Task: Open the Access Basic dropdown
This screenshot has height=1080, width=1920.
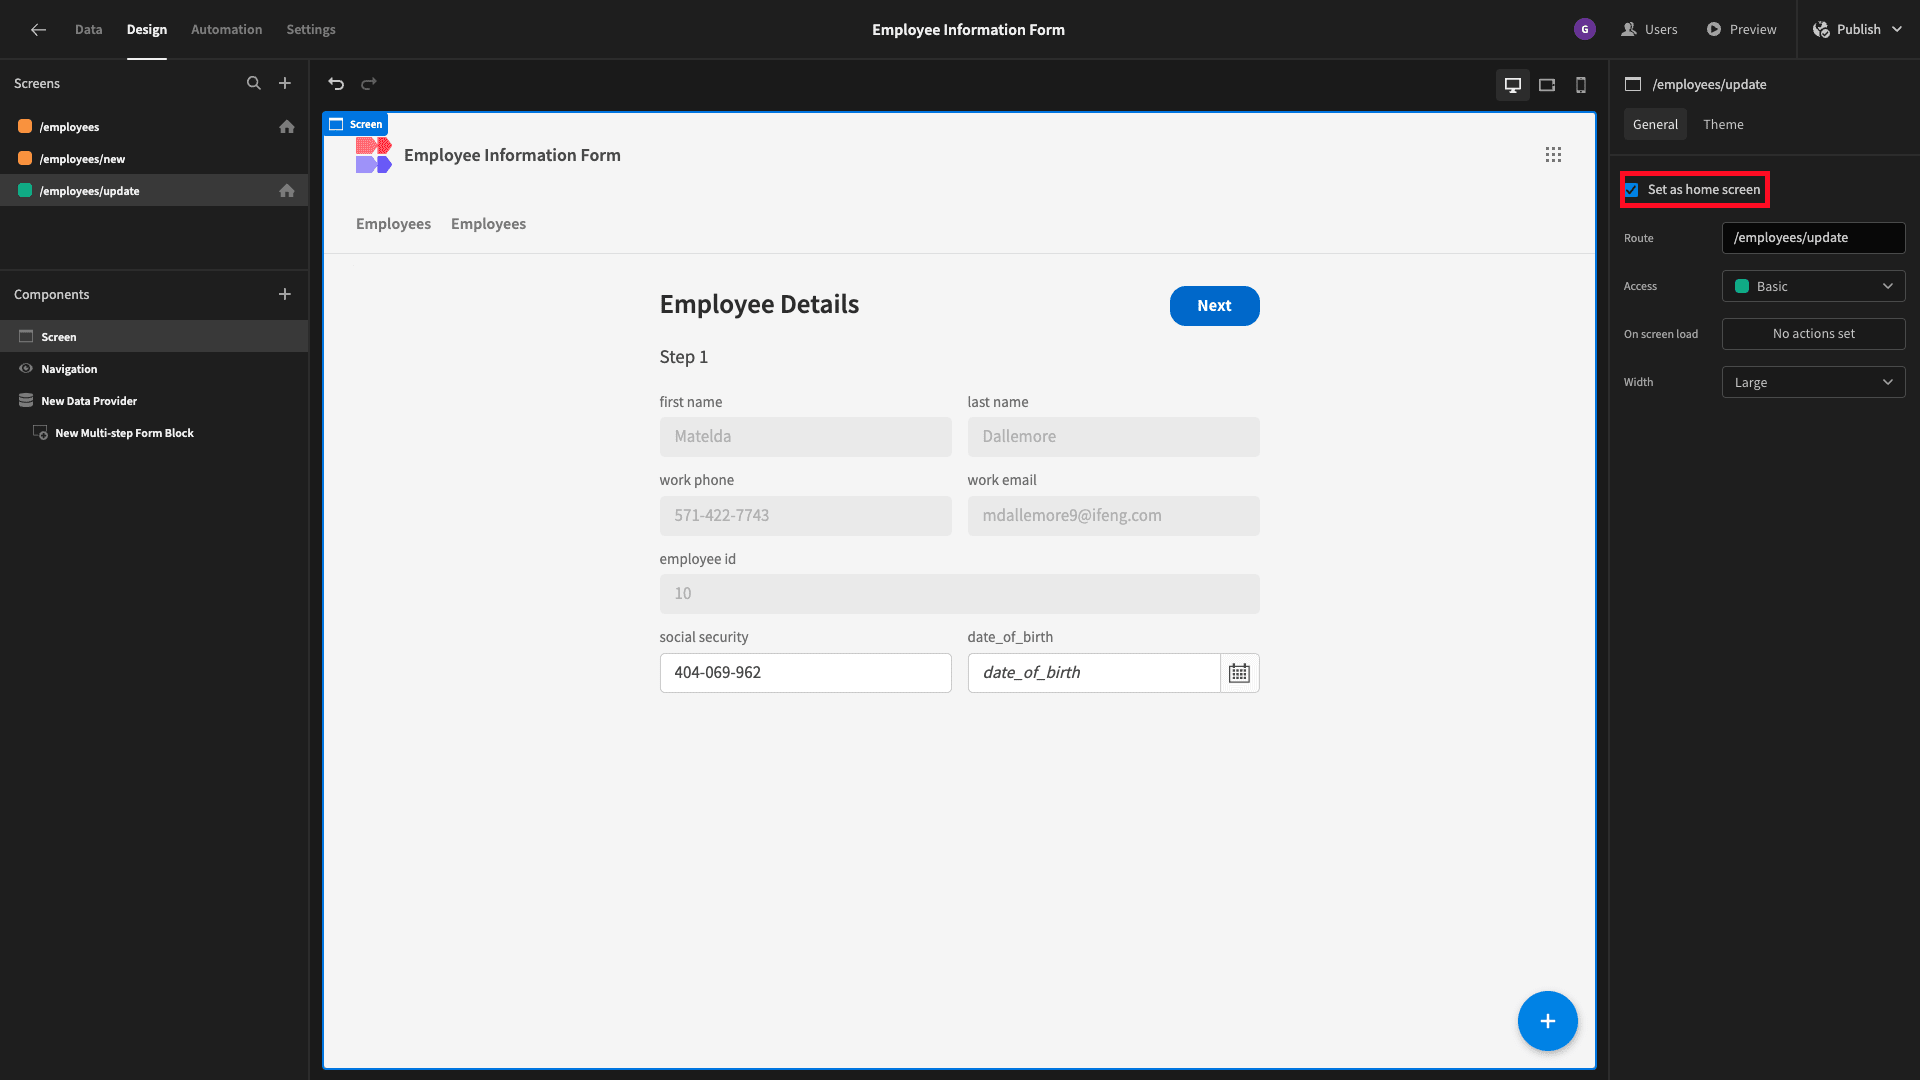Action: tap(1813, 286)
